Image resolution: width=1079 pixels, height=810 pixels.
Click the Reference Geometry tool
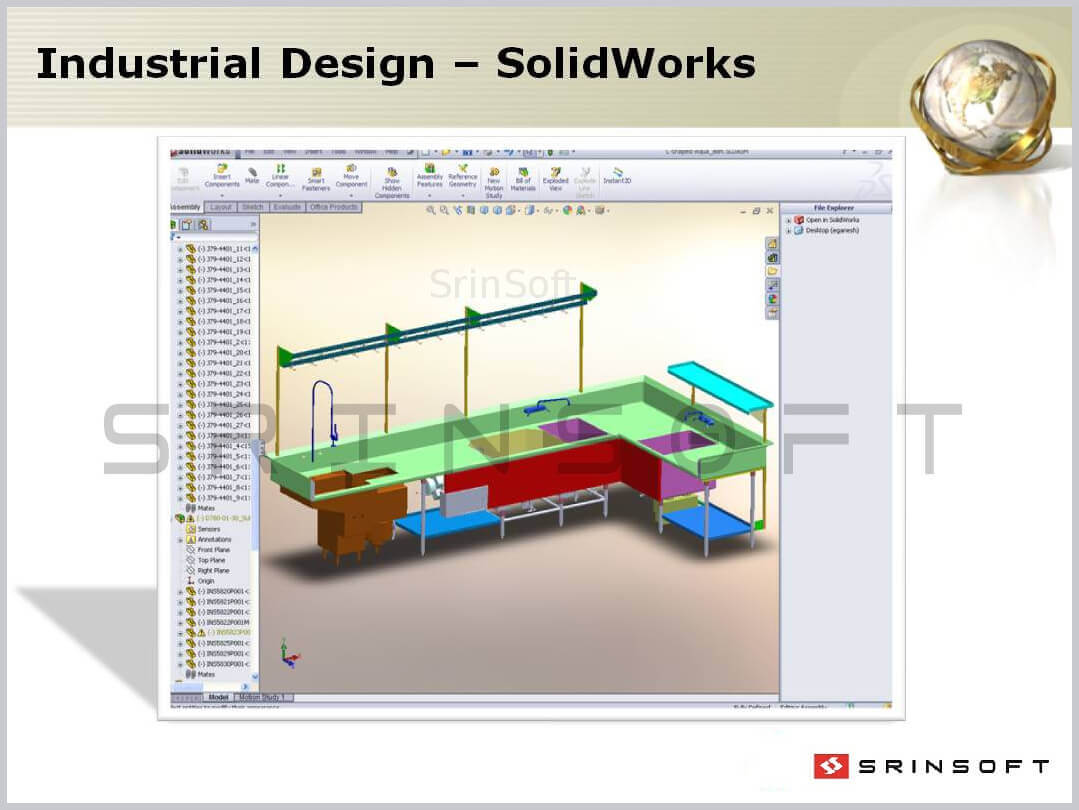pos(462,176)
